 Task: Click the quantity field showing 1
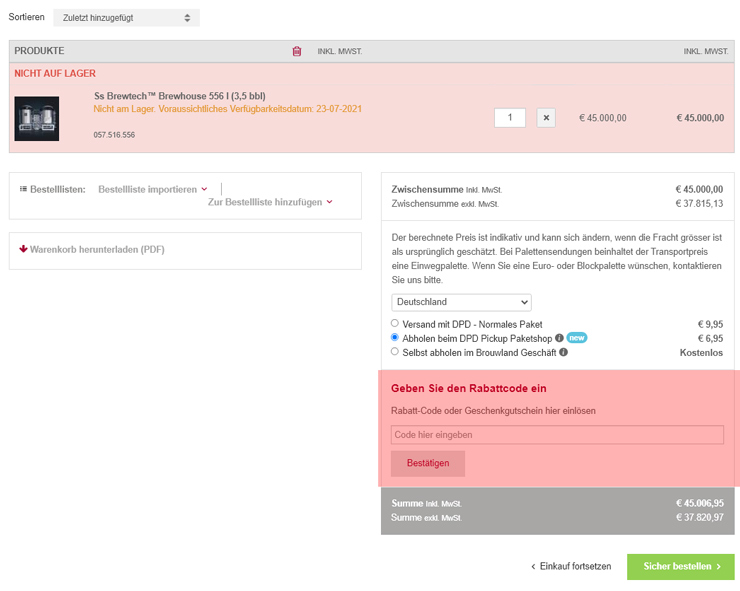[510, 118]
